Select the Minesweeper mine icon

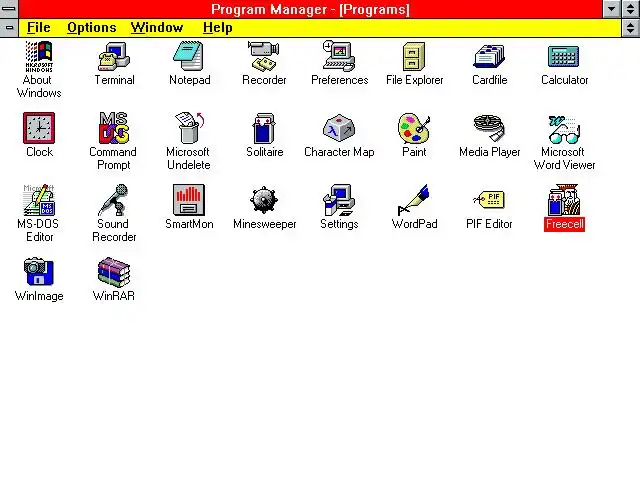(264, 200)
